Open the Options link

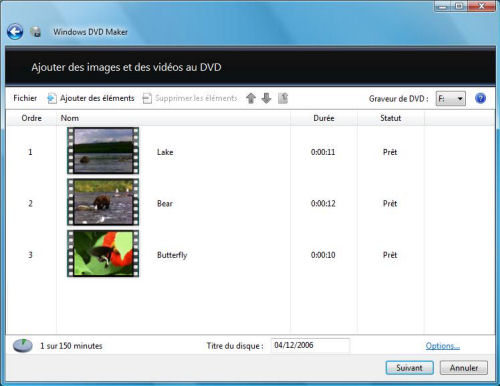(443, 346)
